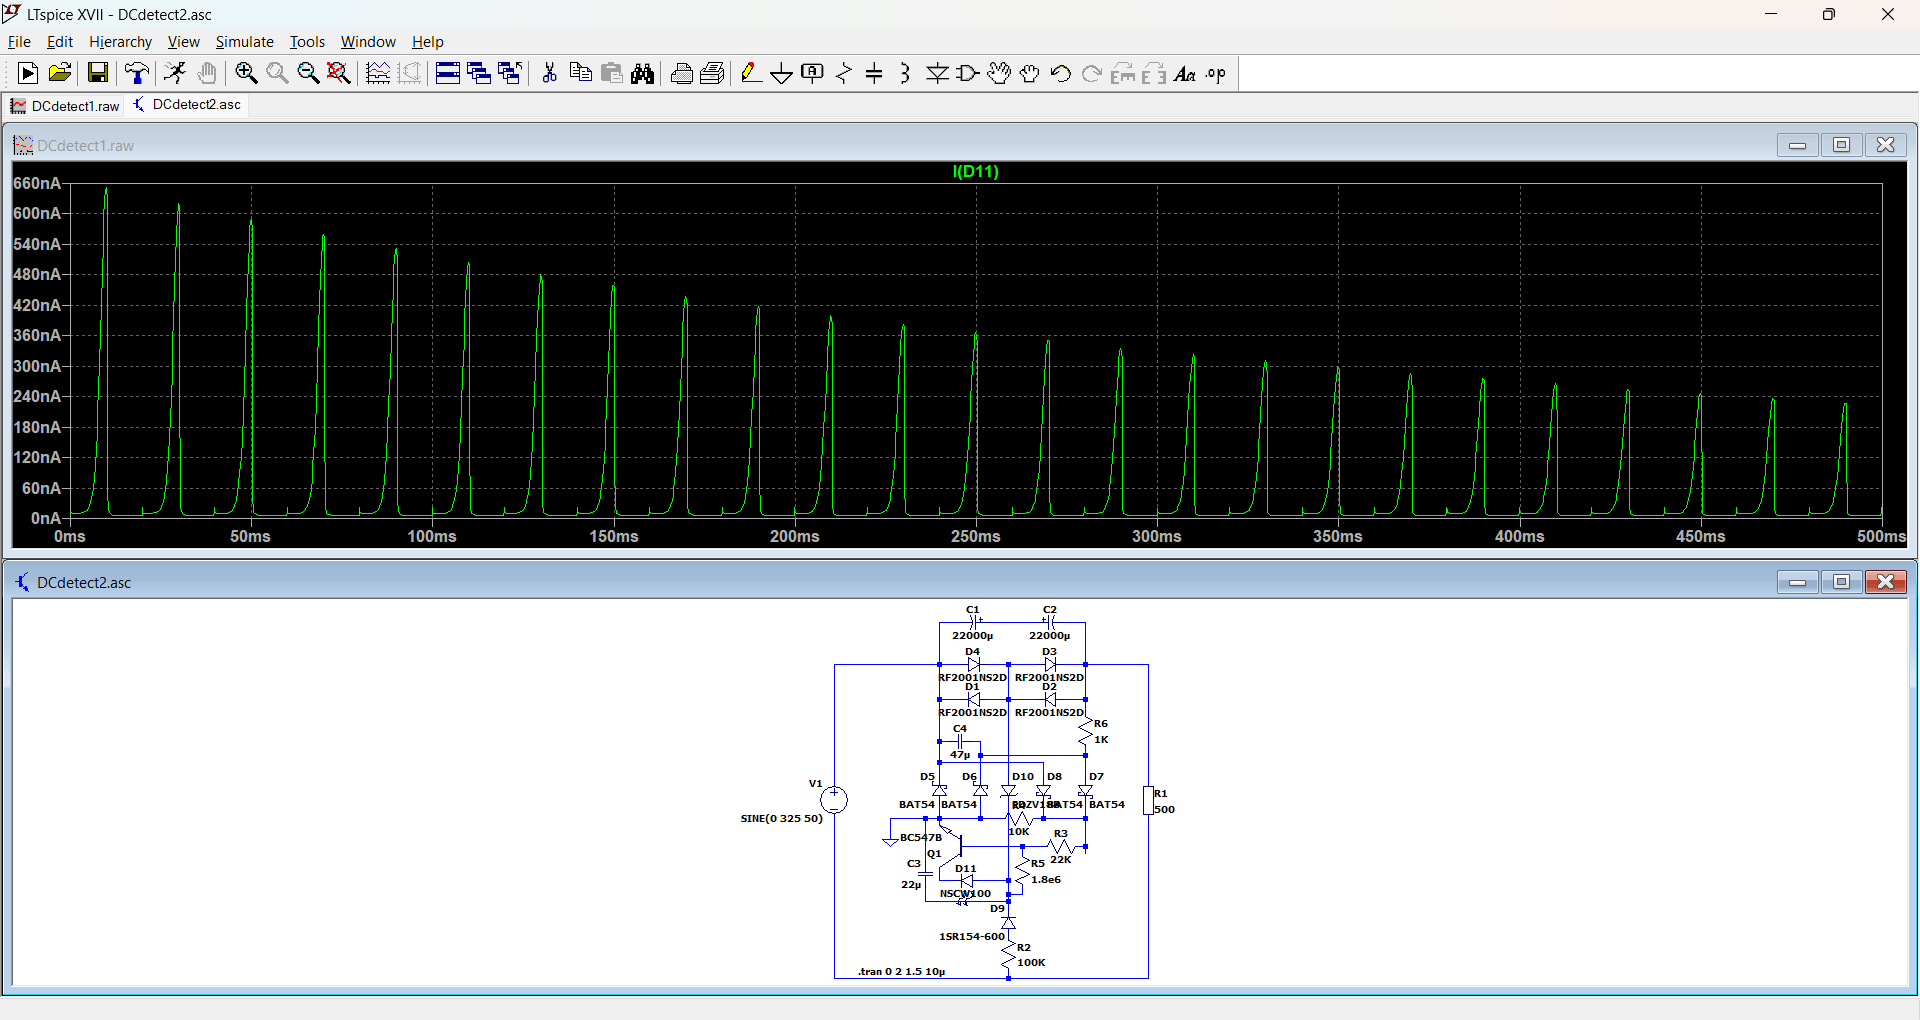The image size is (1920, 1020).
Task: Click the Print icon
Action: click(682, 73)
